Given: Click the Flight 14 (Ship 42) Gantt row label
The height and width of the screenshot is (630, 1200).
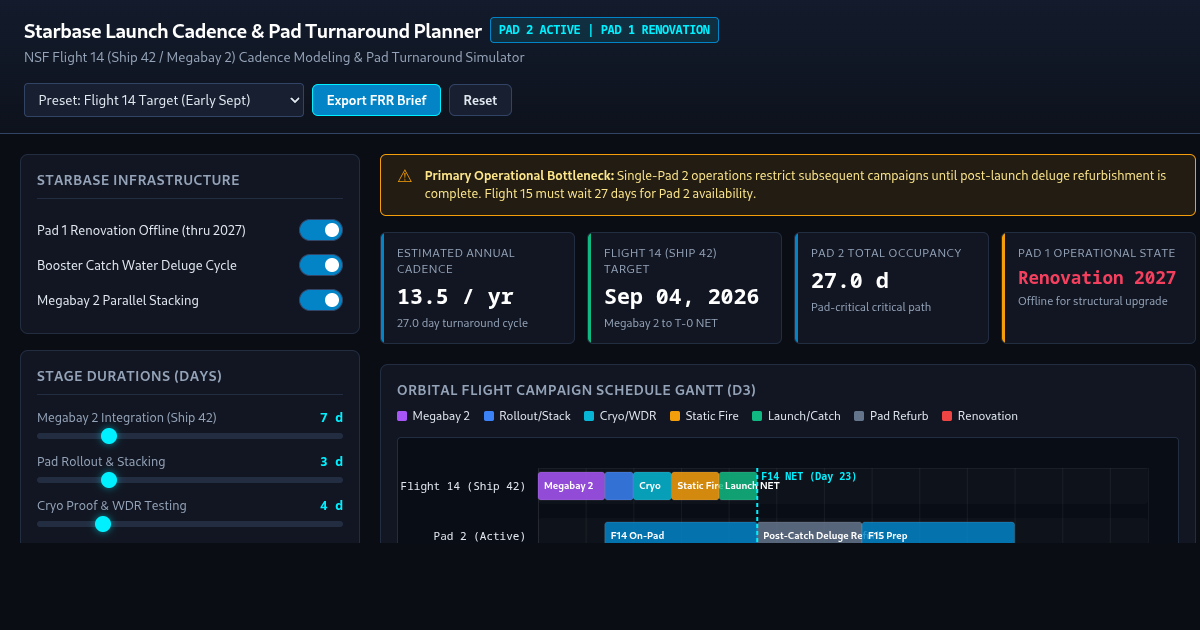Looking at the screenshot, I should [x=463, y=486].
